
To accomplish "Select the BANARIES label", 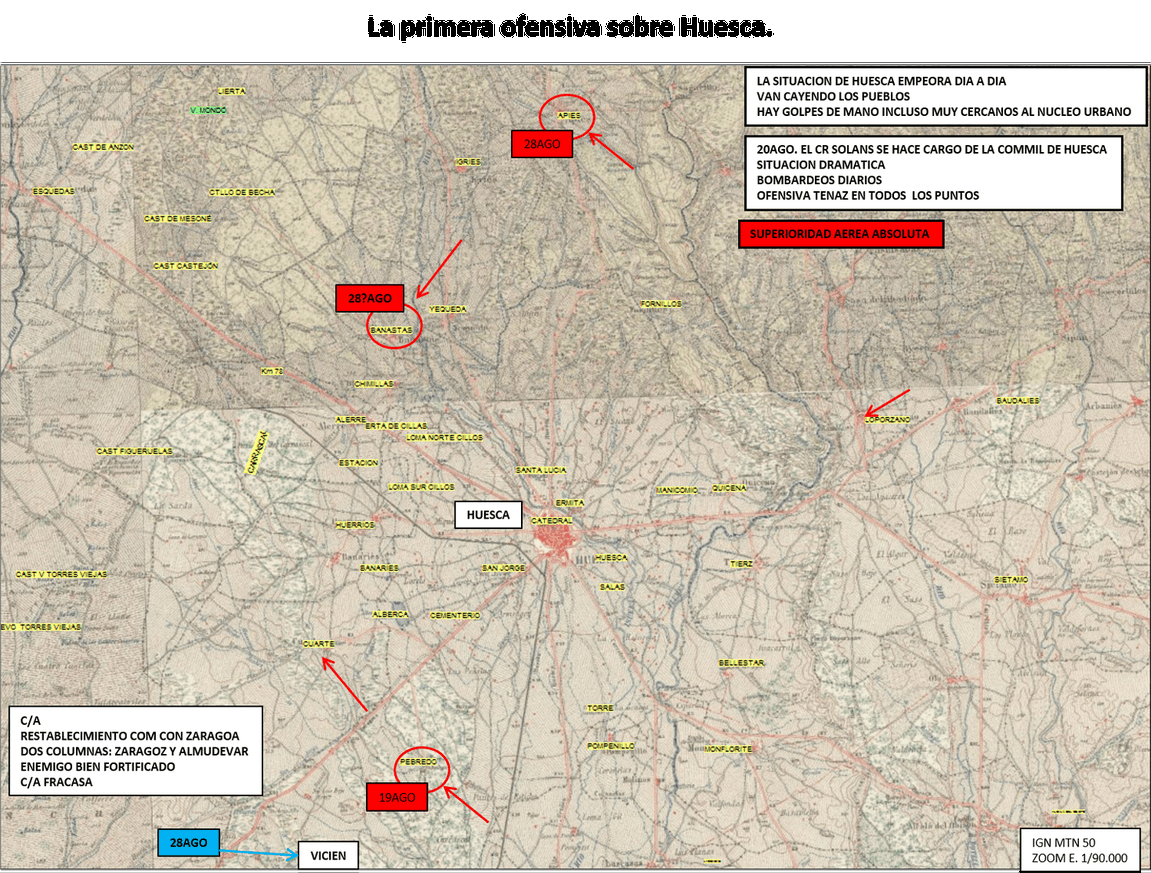I will [380, 568].
